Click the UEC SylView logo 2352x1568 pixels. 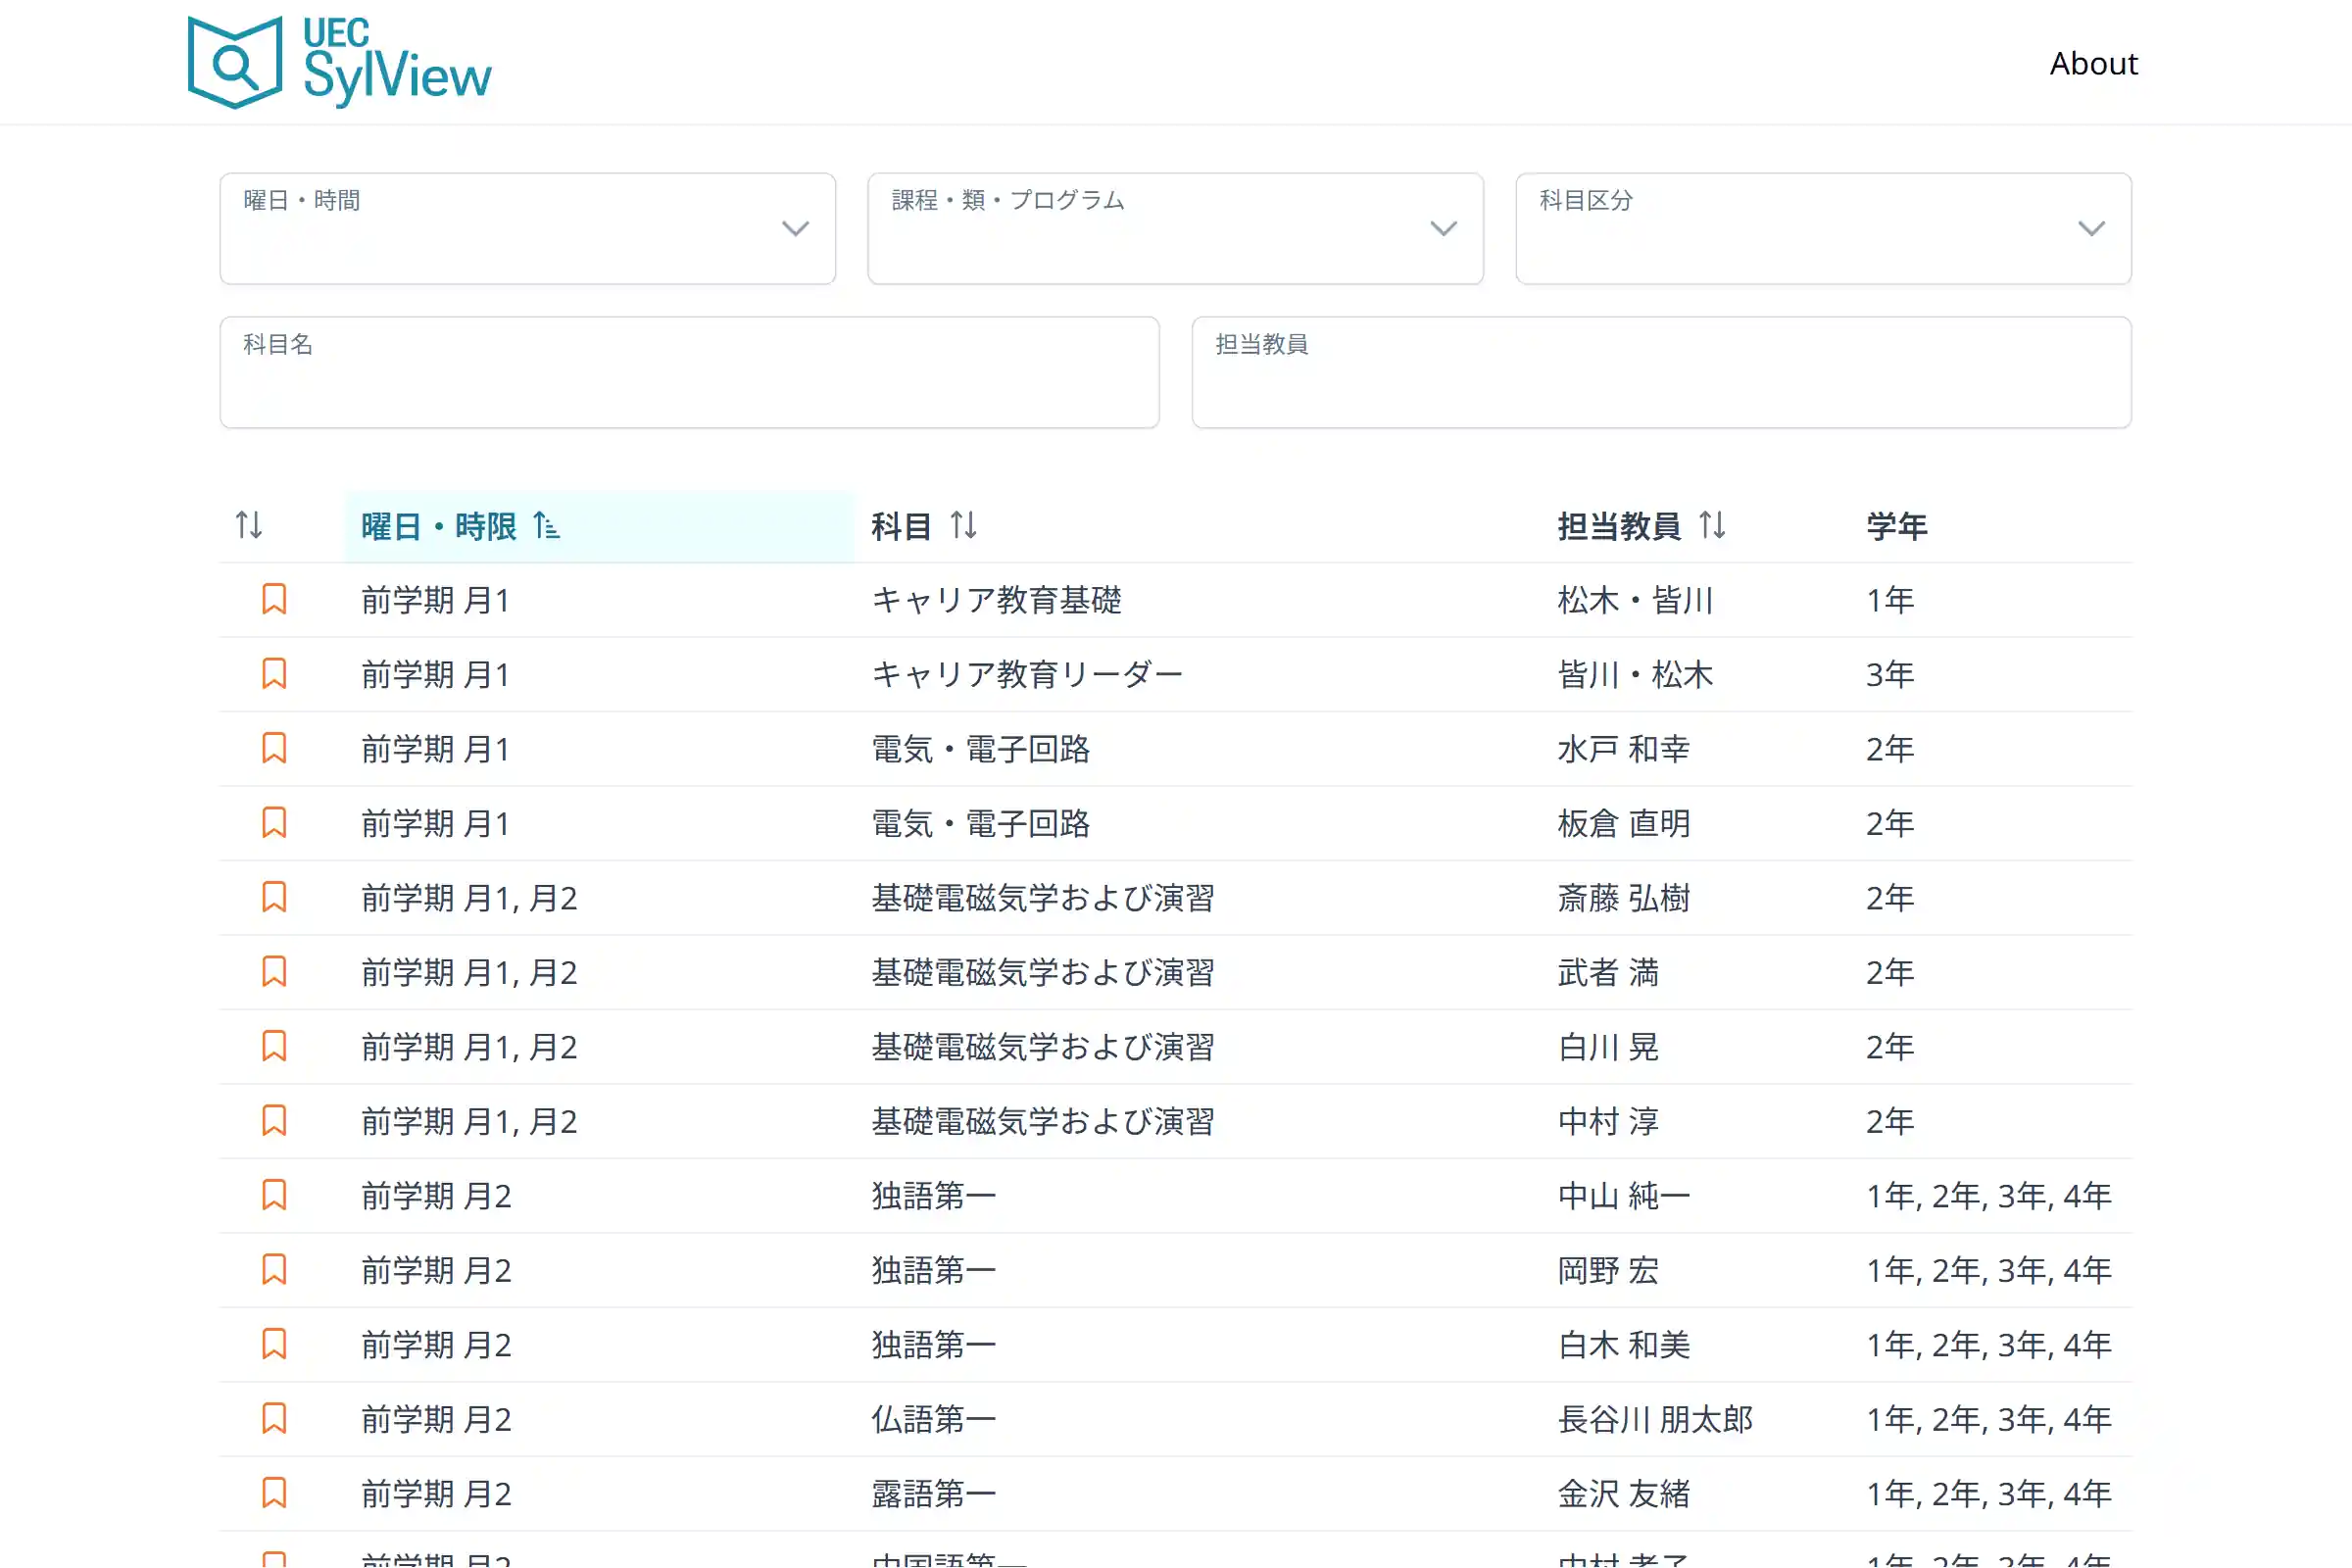[340, 62]
